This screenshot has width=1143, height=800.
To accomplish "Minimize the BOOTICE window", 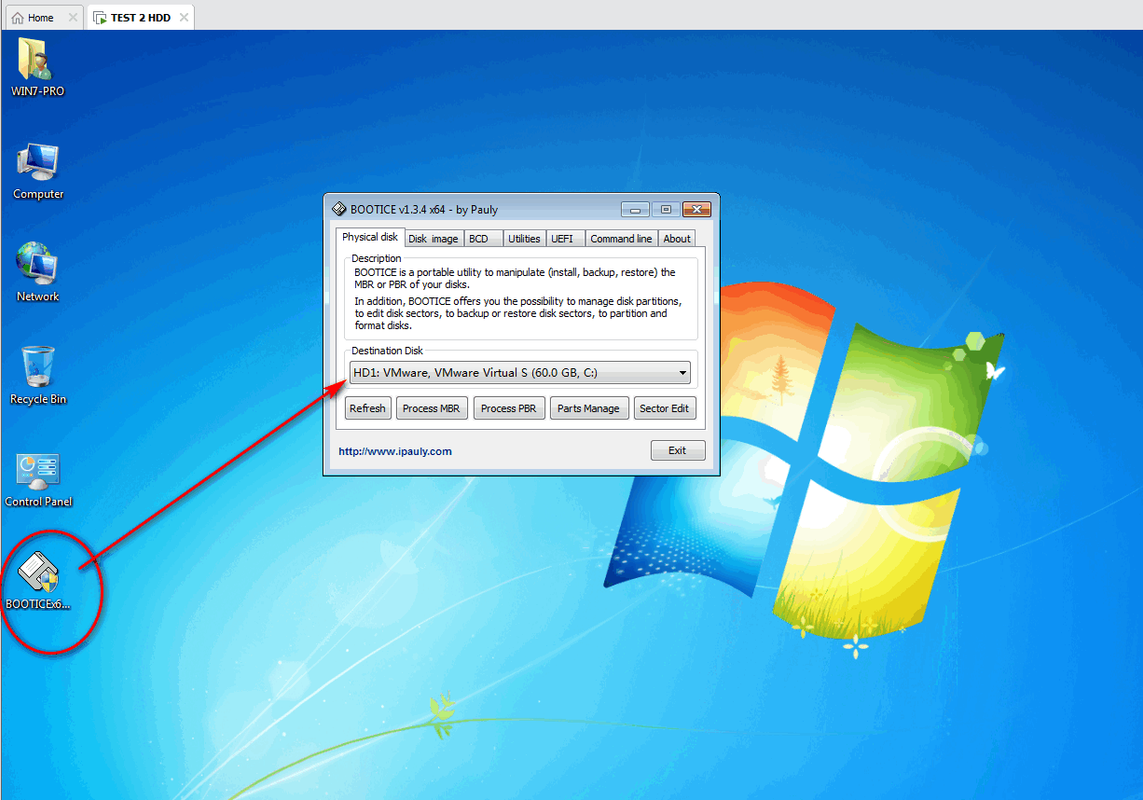I will tap(635, 209).
